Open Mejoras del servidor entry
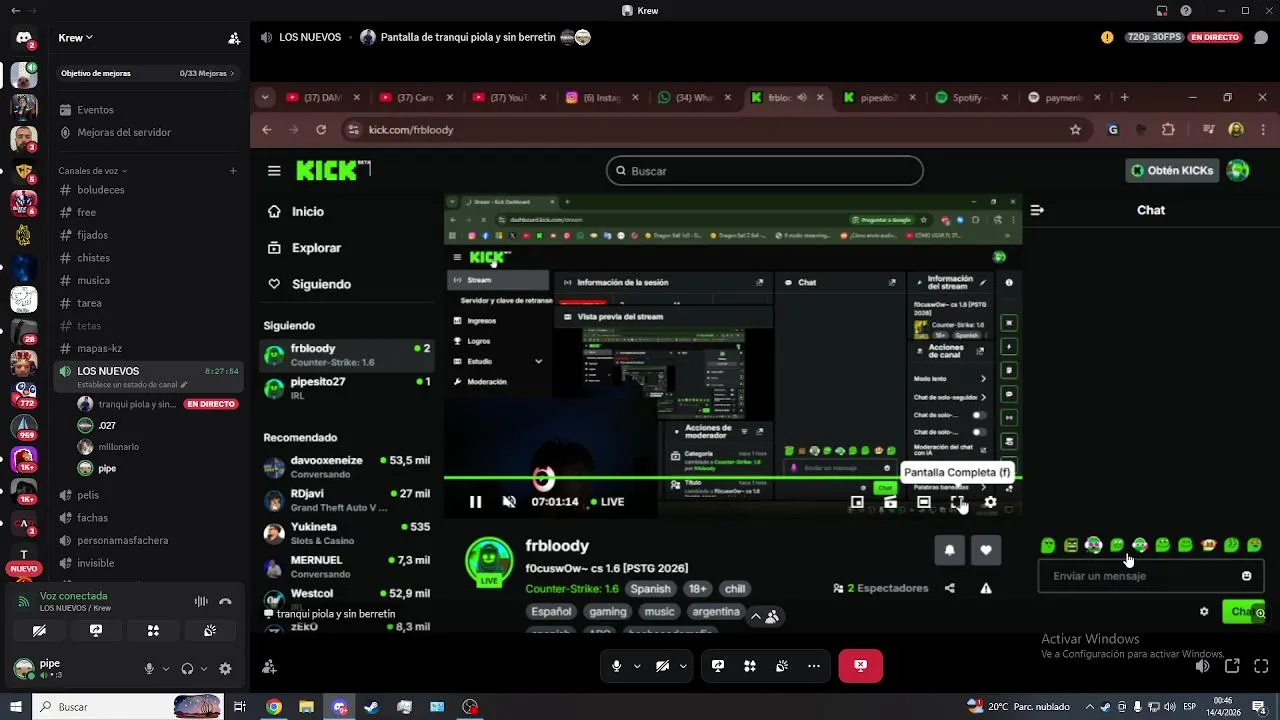1280x720 pixels. pyautogui.click(x=124, y=132)
